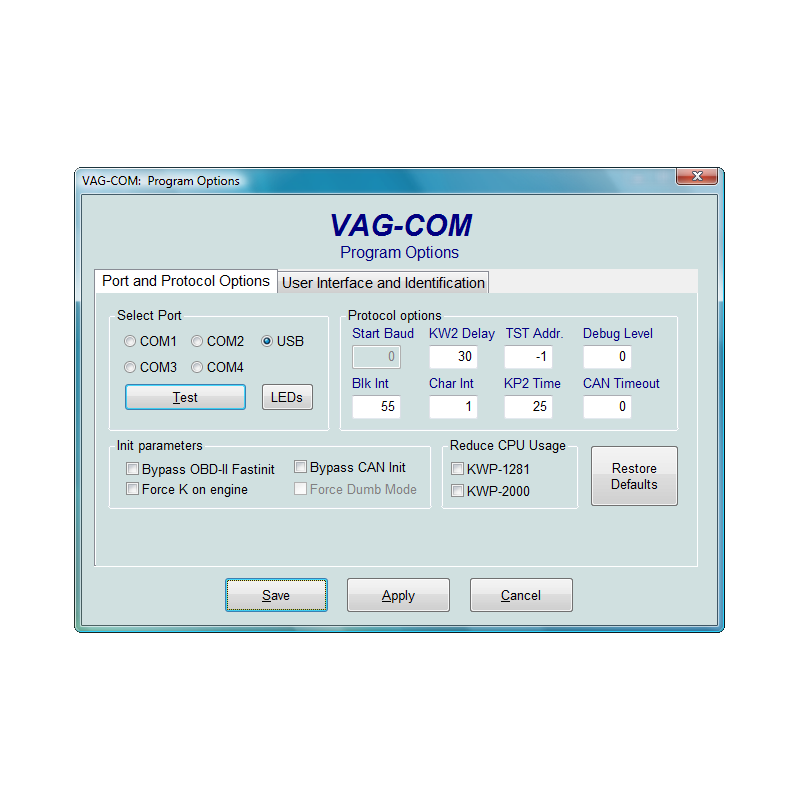Click the 'Select Port' group title
800x800 pixels.
click(149, 315)
